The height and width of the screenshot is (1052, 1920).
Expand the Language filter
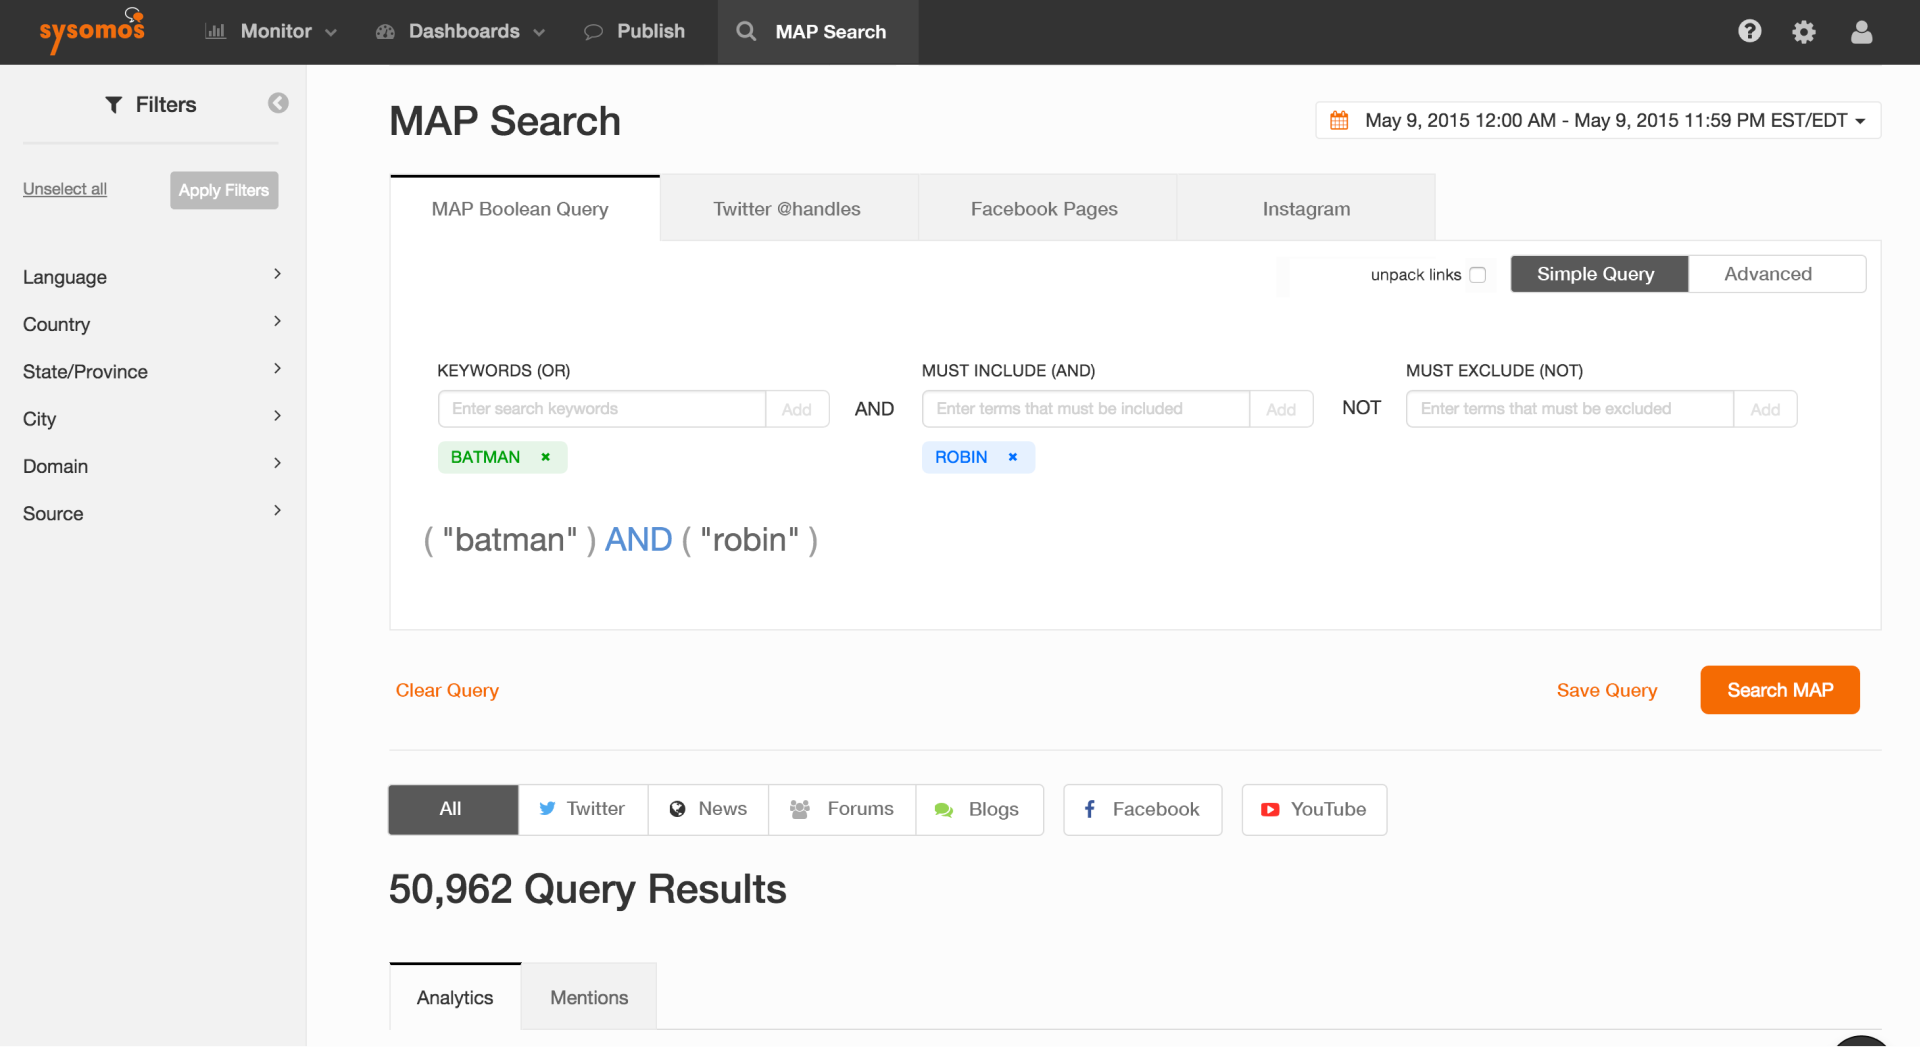point(151,276)
